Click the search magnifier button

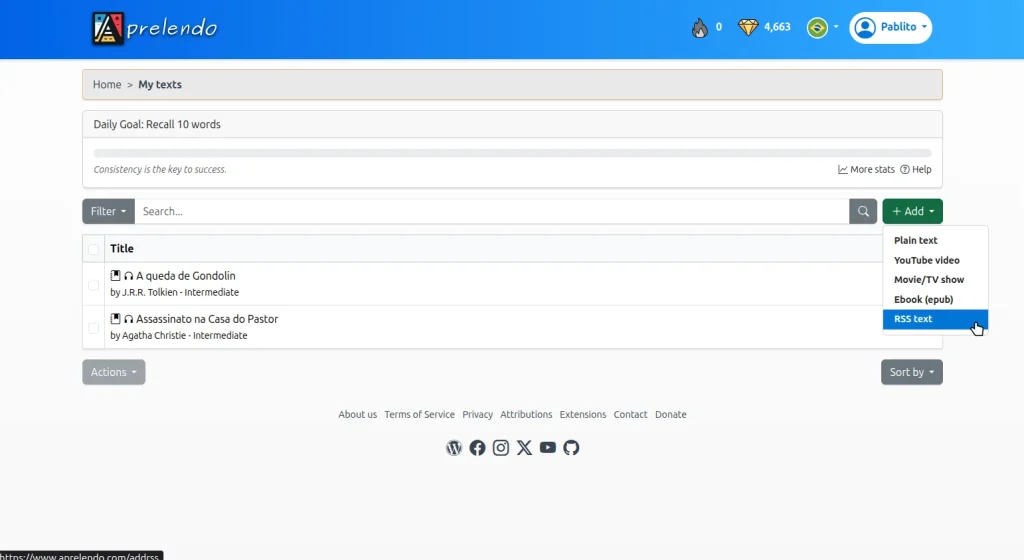[x=863, y=211]
